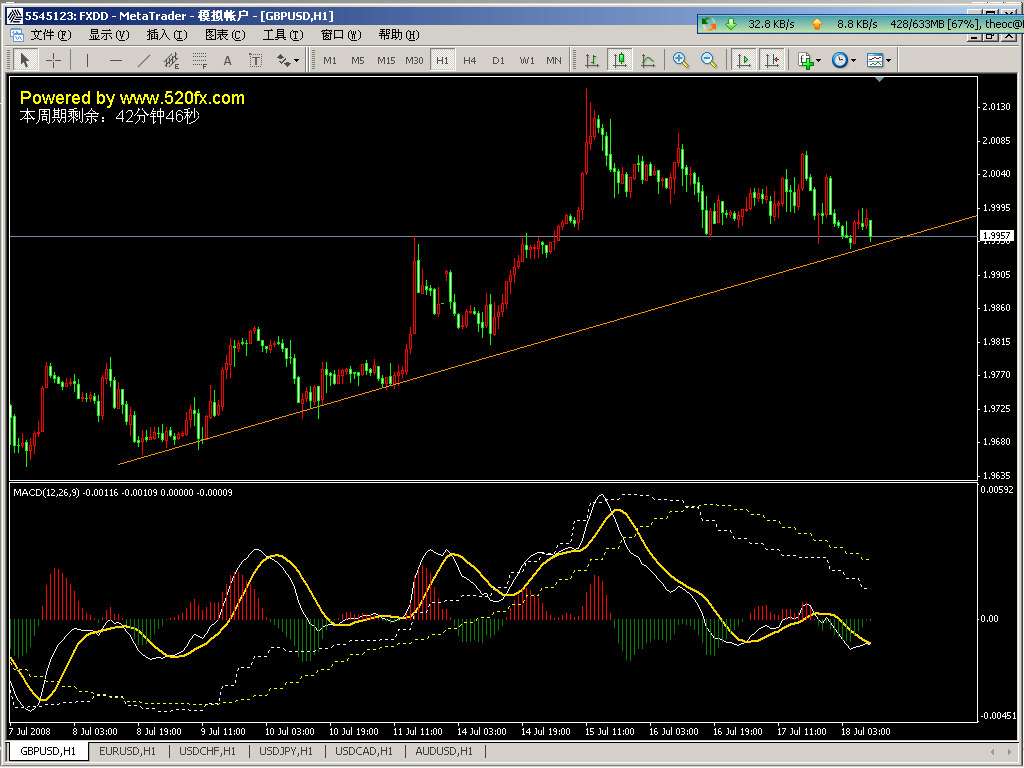Click the 1.9957 current price label
The height and width of the screenshot is (768, 1024).
pyautogui.click(x=997, y=236)
